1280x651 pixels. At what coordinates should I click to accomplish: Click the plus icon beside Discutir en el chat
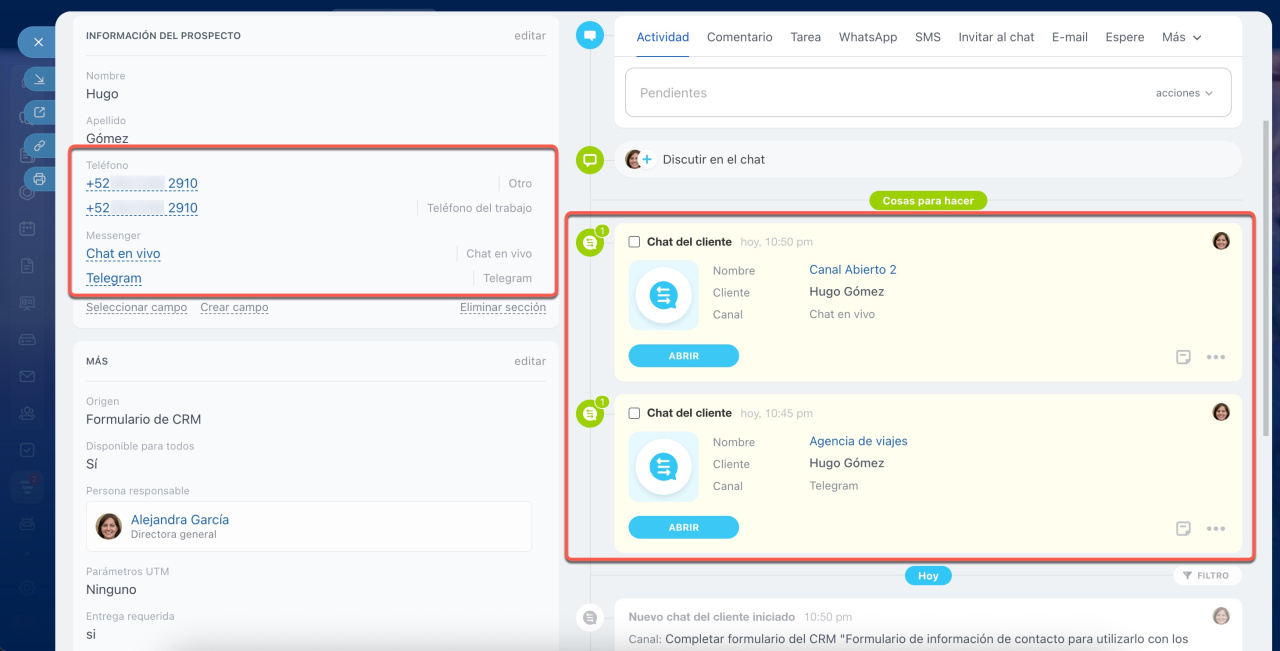point(646,160)
